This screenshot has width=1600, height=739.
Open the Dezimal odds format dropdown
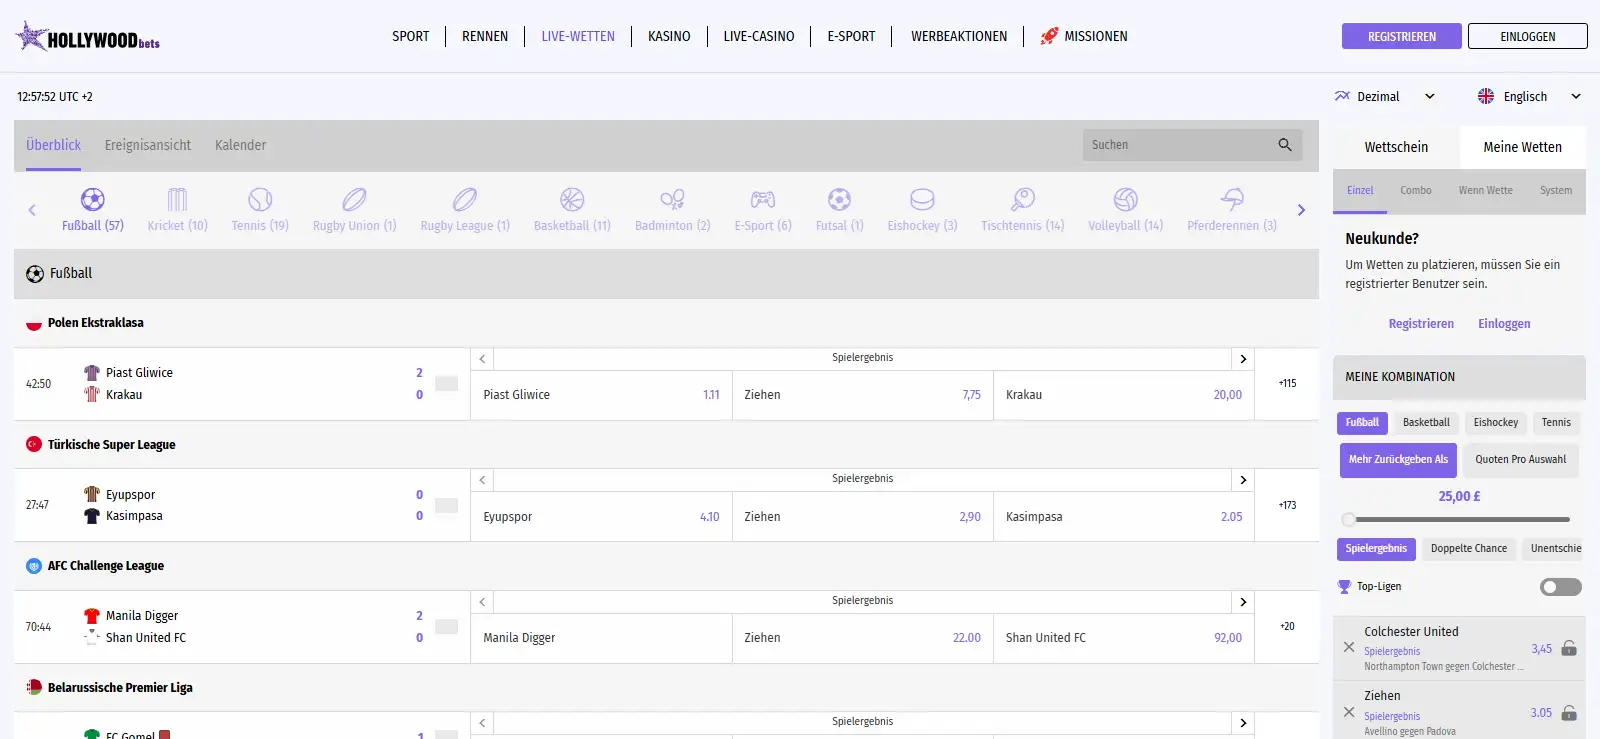point(1385,97)
